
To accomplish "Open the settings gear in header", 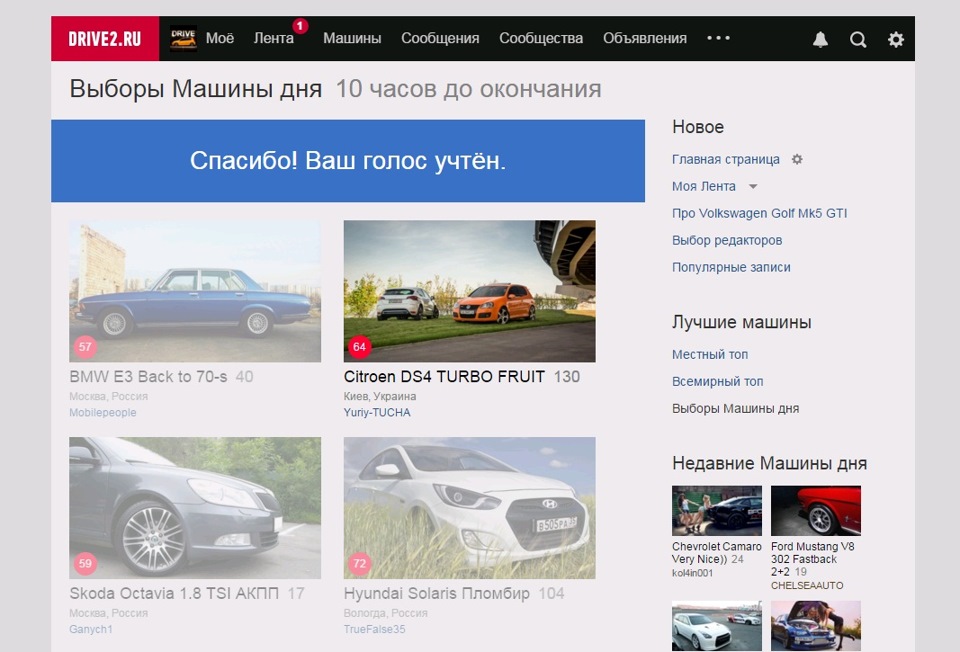I will coord(896,40).
